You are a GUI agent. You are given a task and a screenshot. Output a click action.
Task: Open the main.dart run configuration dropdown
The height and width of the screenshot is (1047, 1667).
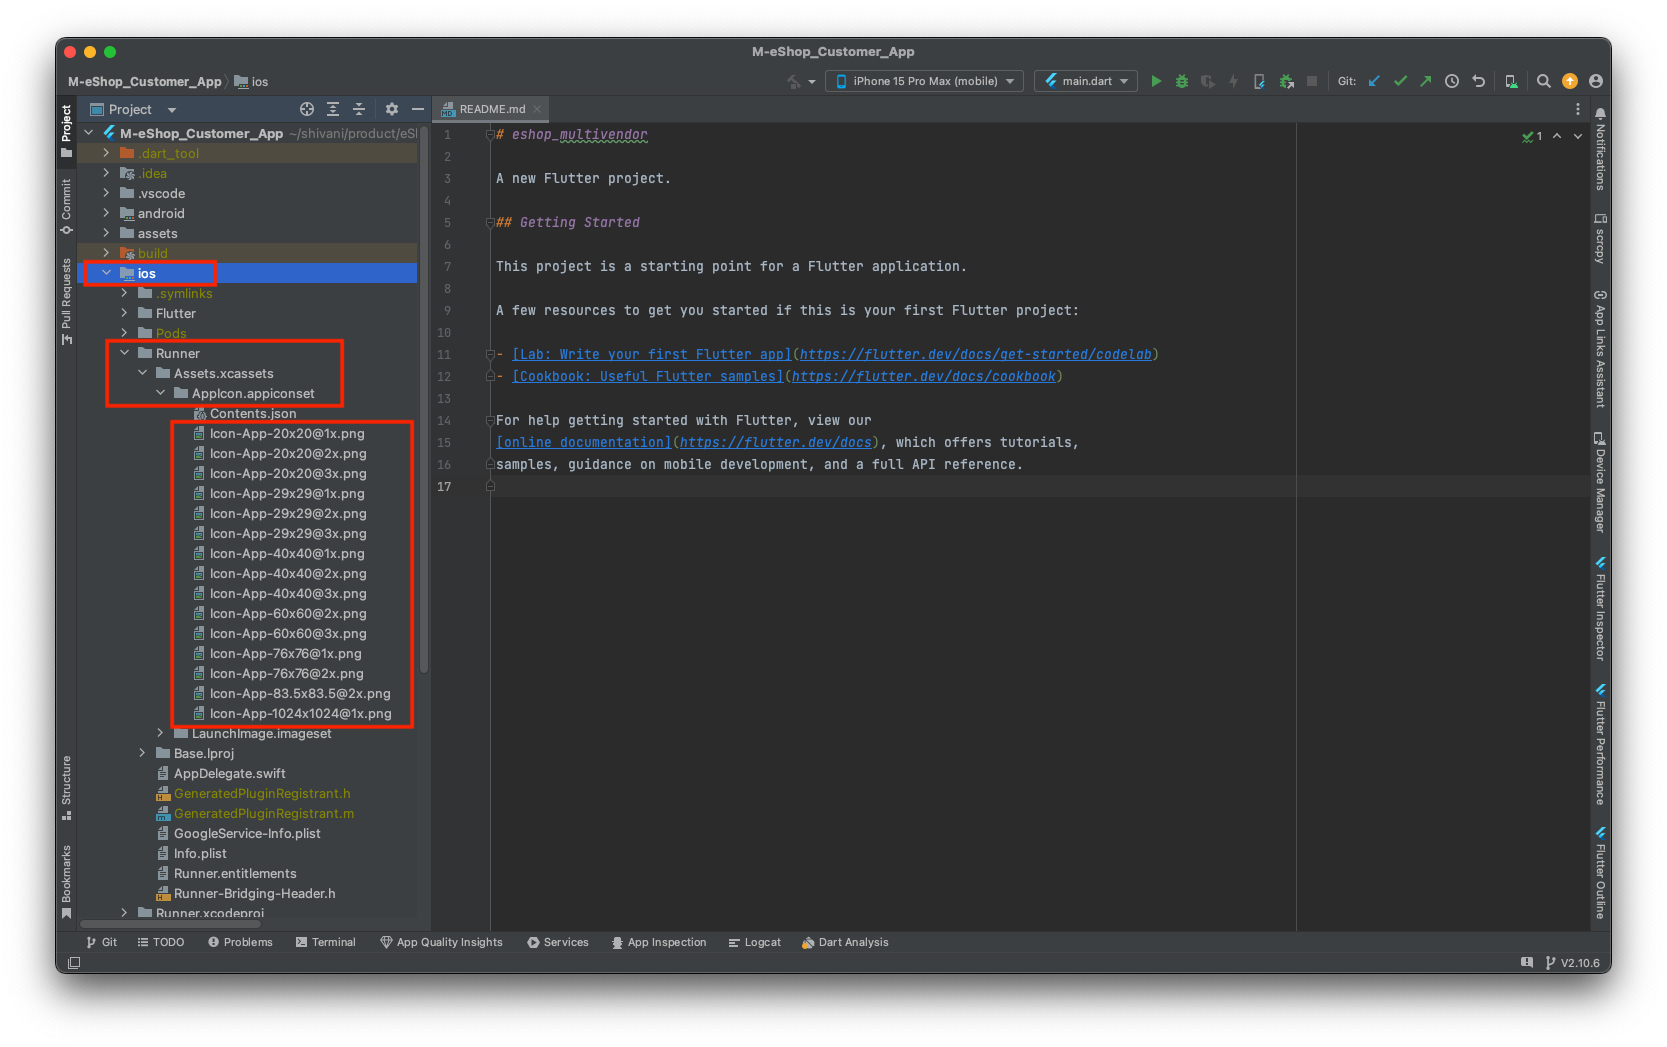coord(1086,81)
